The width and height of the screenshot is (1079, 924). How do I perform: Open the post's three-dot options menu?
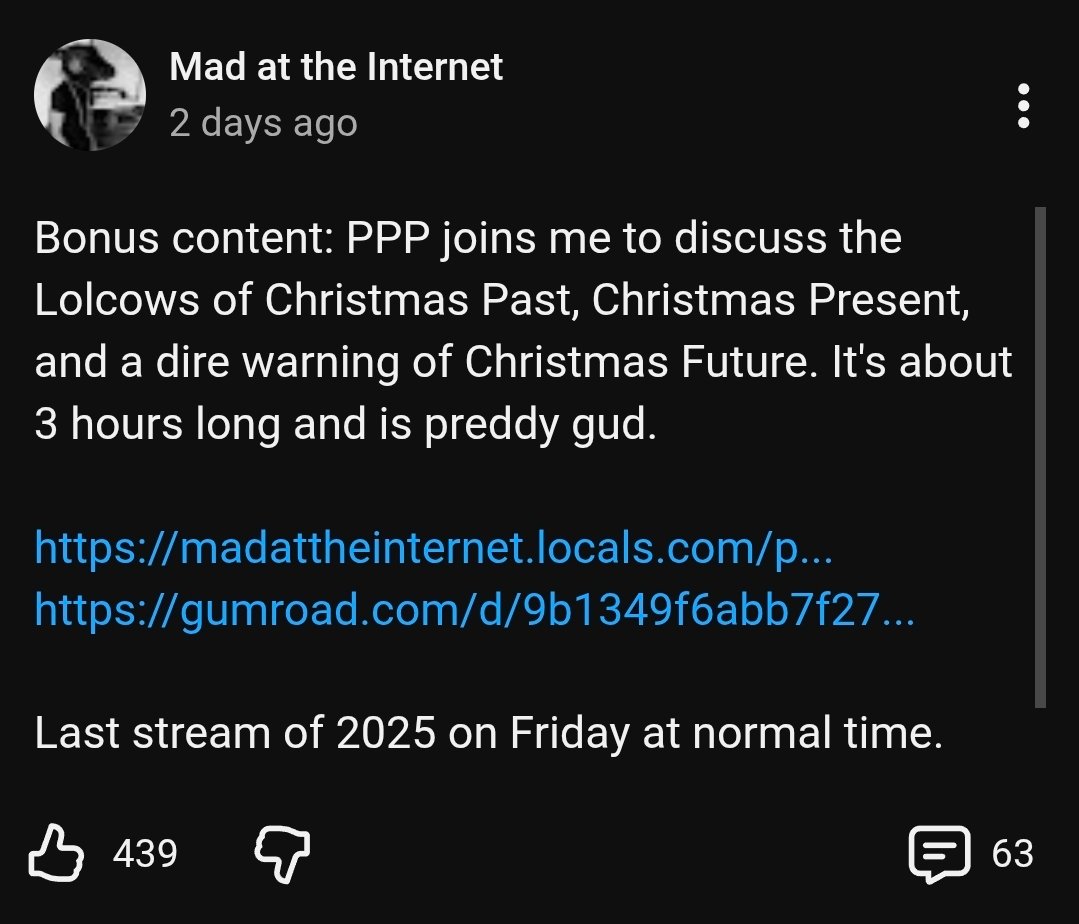(x=1022, y=106)
